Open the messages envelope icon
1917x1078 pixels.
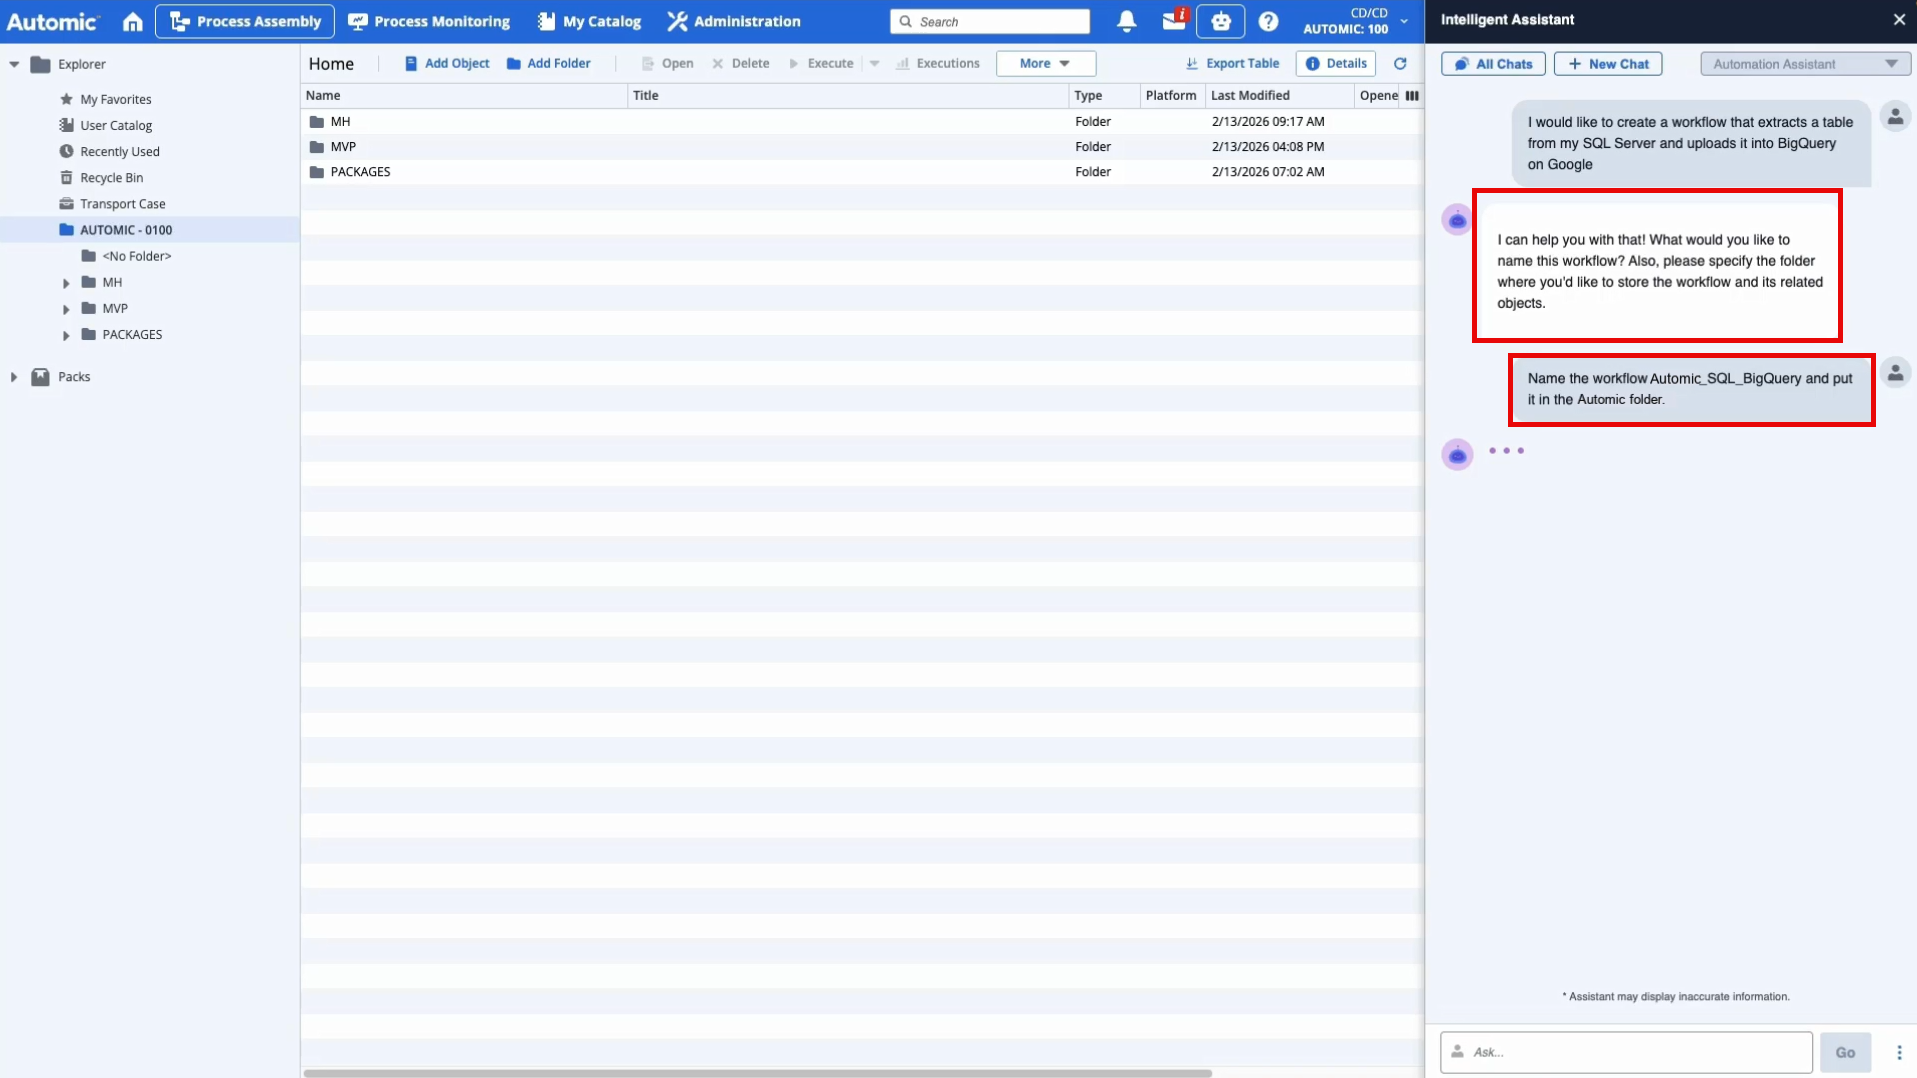(x=1173, y=21)
